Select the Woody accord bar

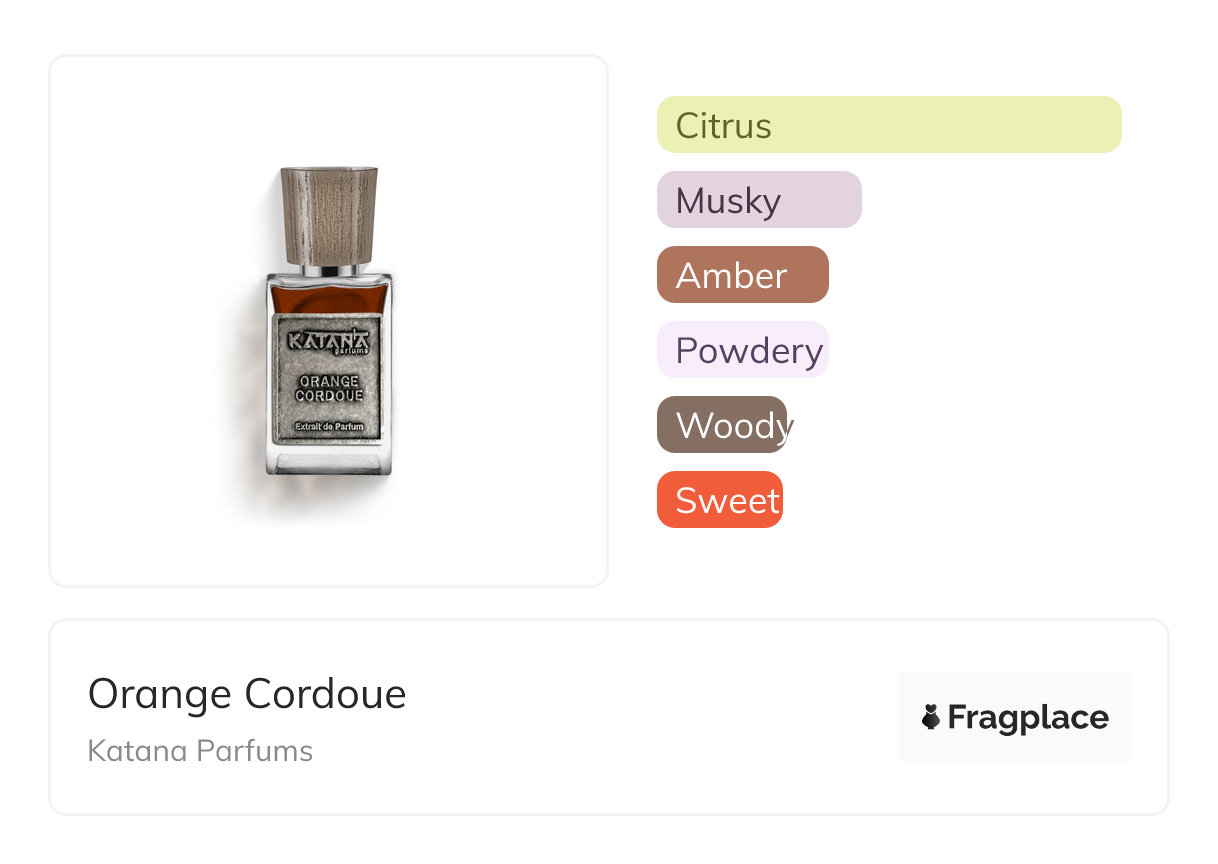722,425
